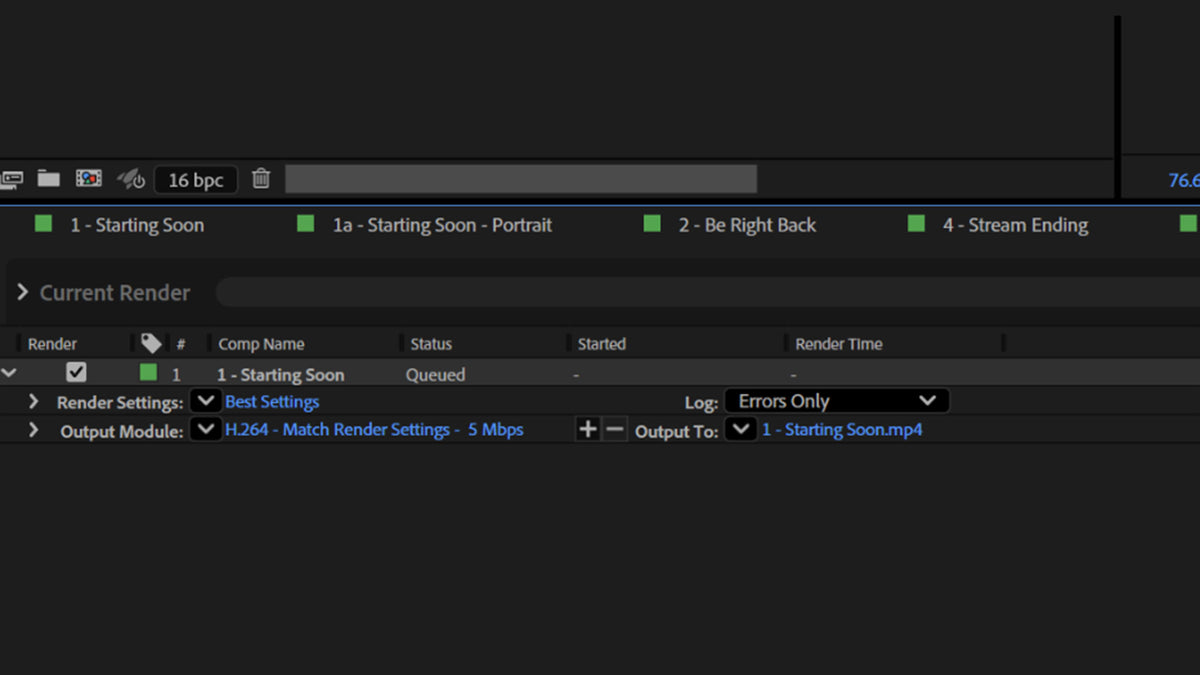
Task: Click the new composition icon
Action: pyautogui.click(x=89, y=179)
